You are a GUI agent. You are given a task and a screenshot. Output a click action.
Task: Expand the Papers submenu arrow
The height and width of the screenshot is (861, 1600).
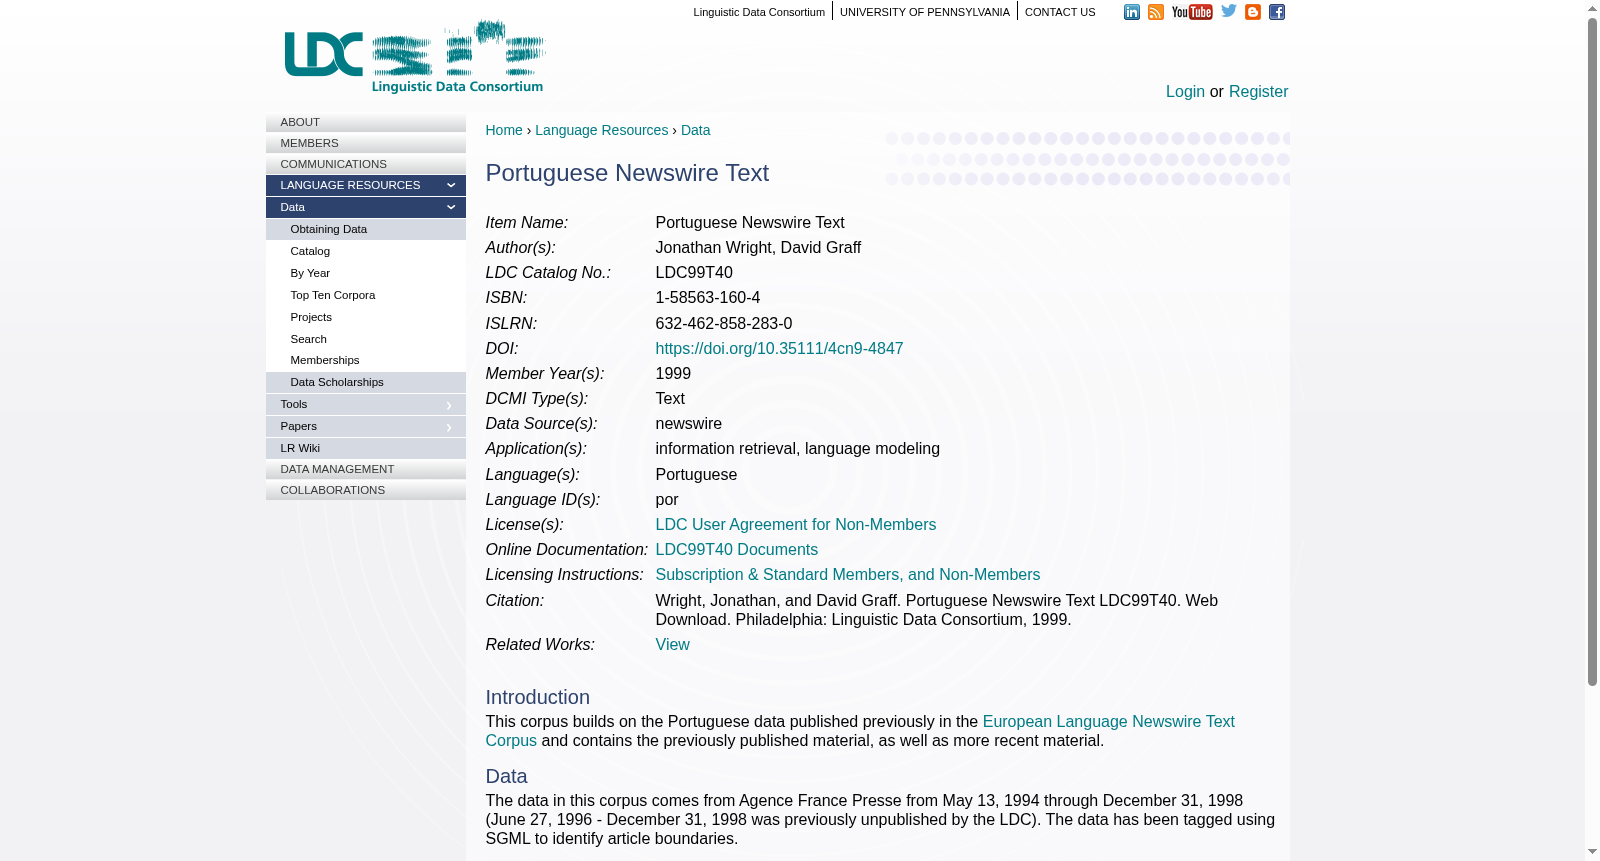(x=449, y=427)
